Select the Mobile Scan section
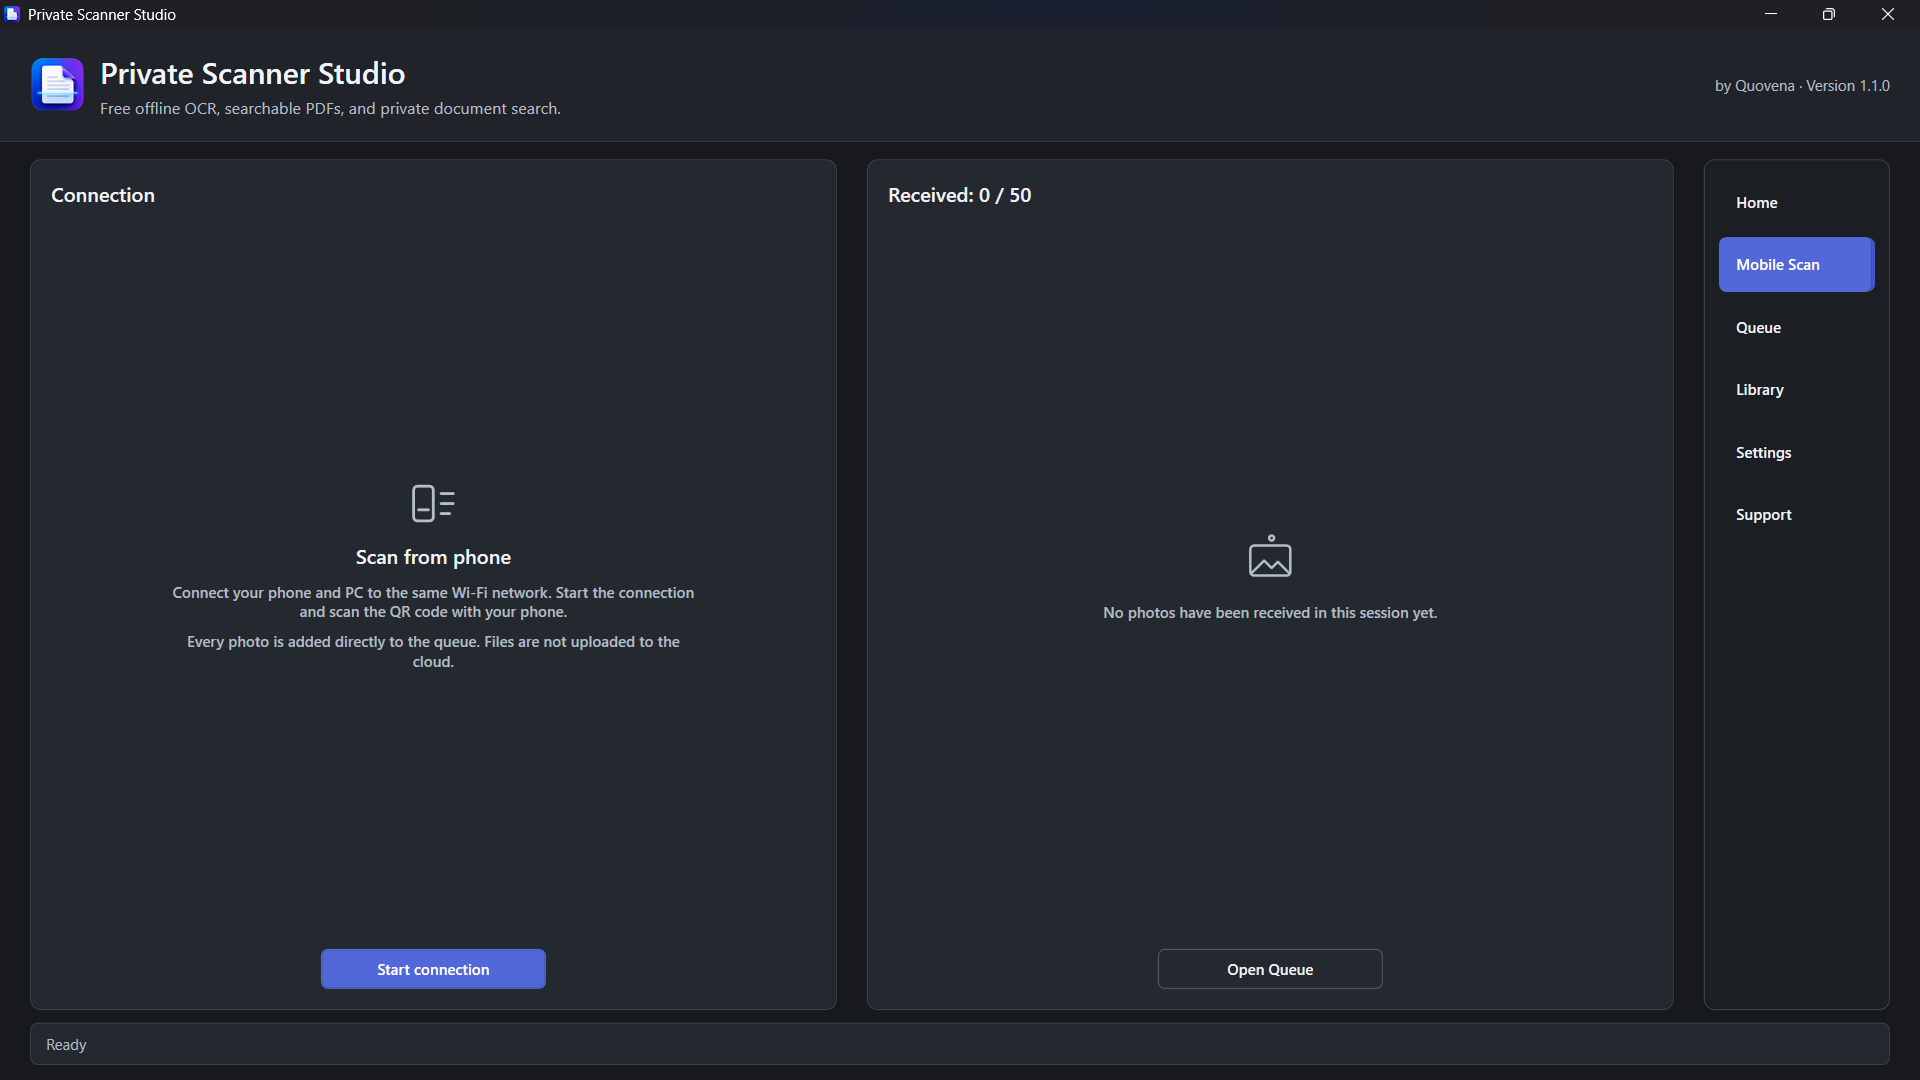 (x=1796, y=265)
